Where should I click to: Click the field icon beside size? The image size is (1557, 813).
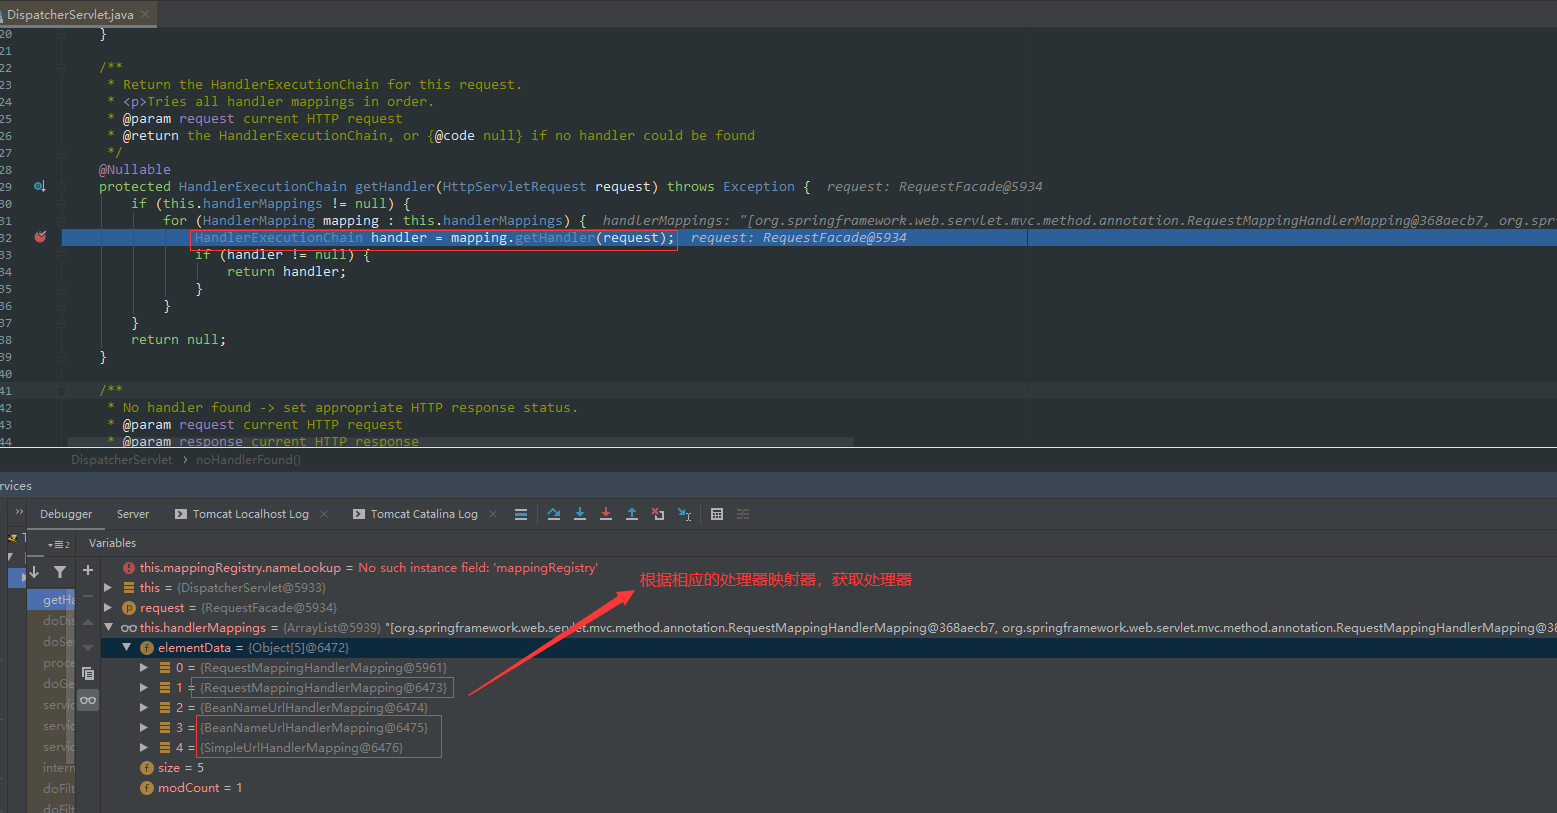147,768
